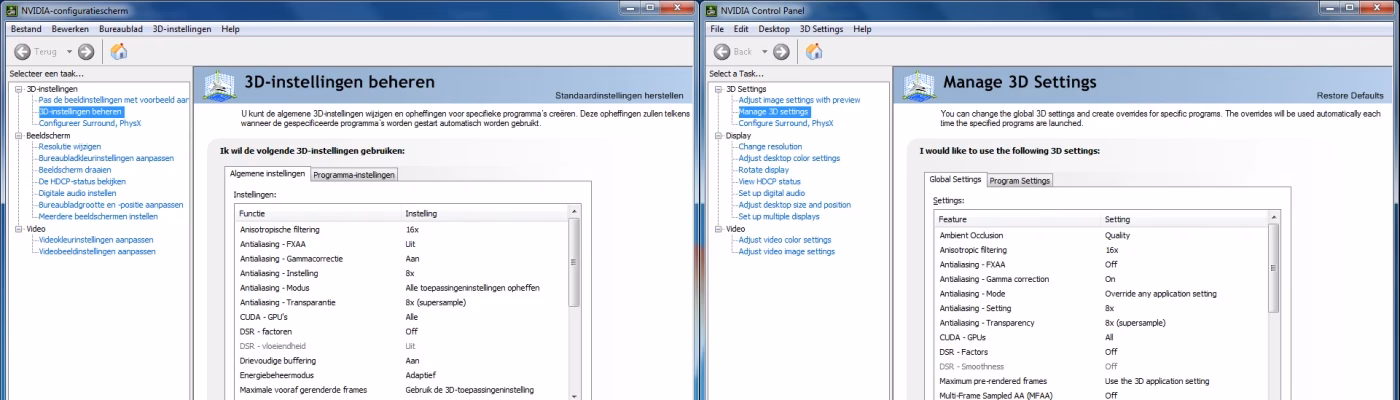Select Anisotropic filtering row
Screen dimensions: 1400x400
tap(1100, 250)
